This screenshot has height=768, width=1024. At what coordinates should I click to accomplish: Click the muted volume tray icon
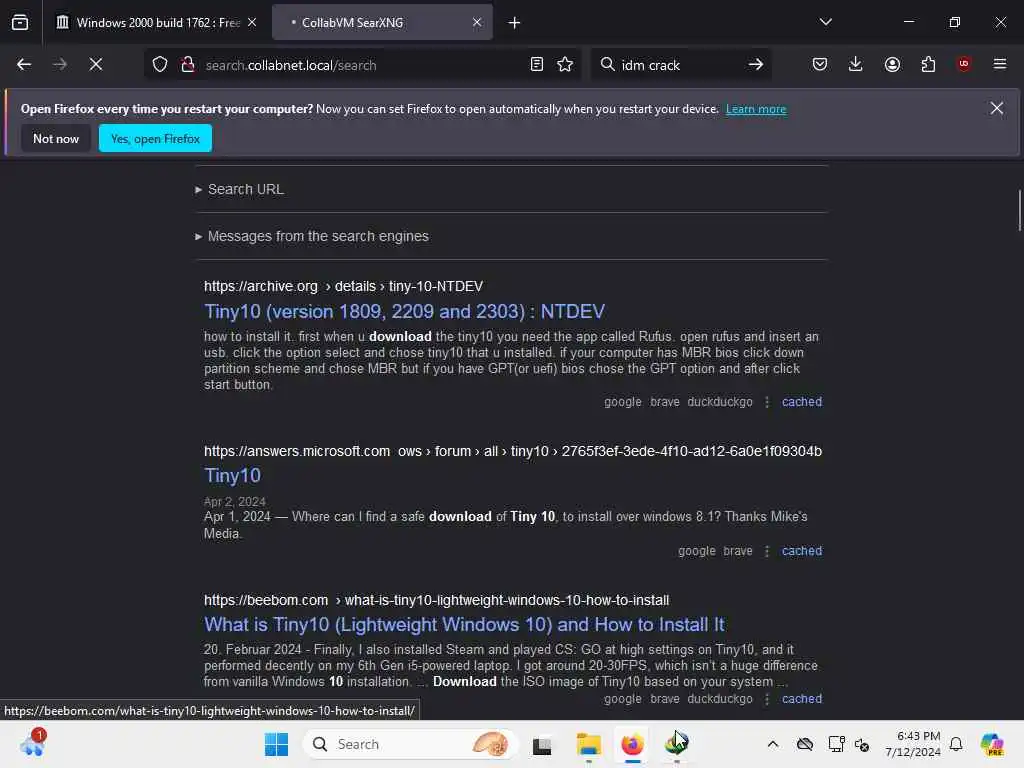click(x=862, y=744)
